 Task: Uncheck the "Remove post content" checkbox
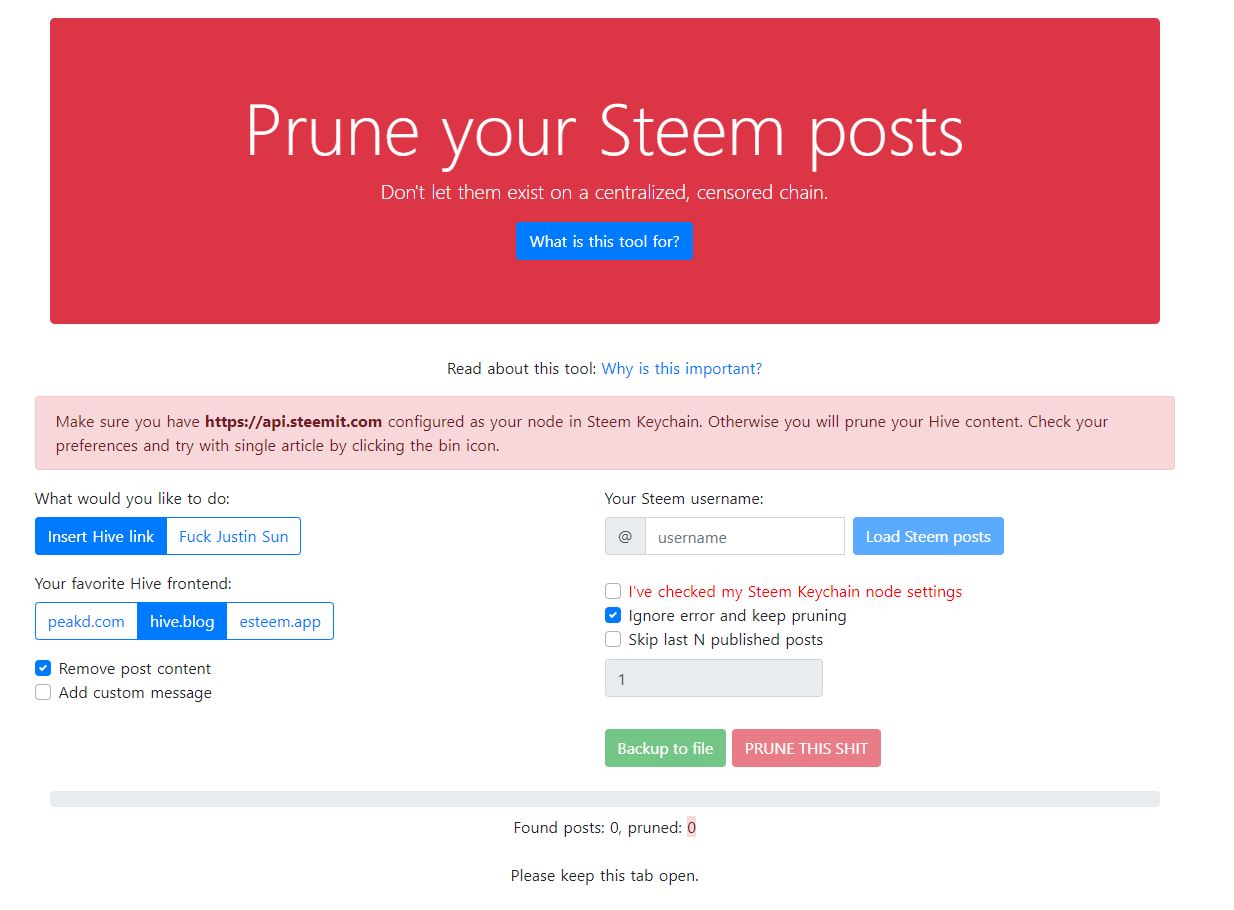pos(43,668)
